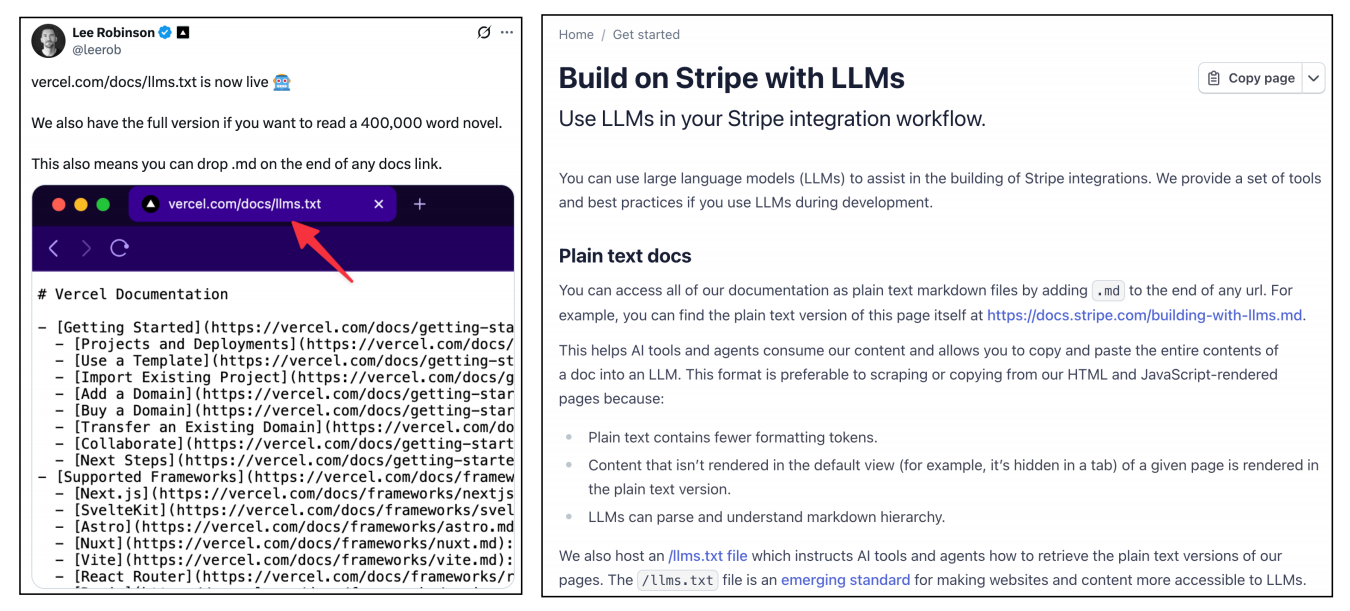Click the '[Projects and Deployments]' line
Image resolution: width=1350 pixels, height=611 pixels.
point(284,344)
